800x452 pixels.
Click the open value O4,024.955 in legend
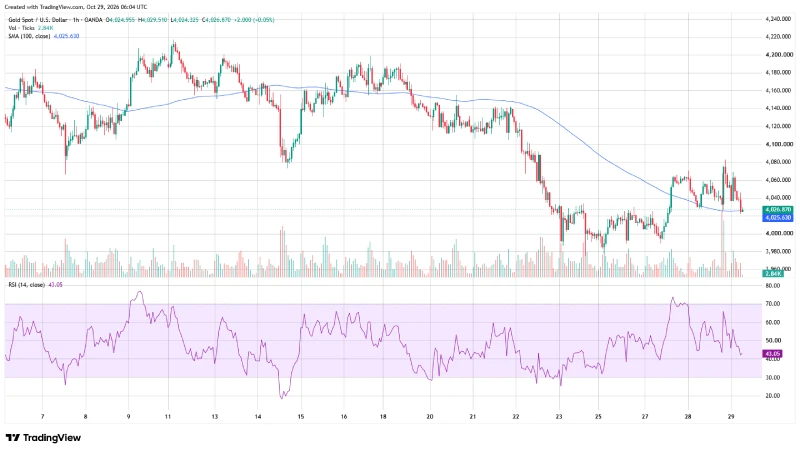(x=120, y=20)
